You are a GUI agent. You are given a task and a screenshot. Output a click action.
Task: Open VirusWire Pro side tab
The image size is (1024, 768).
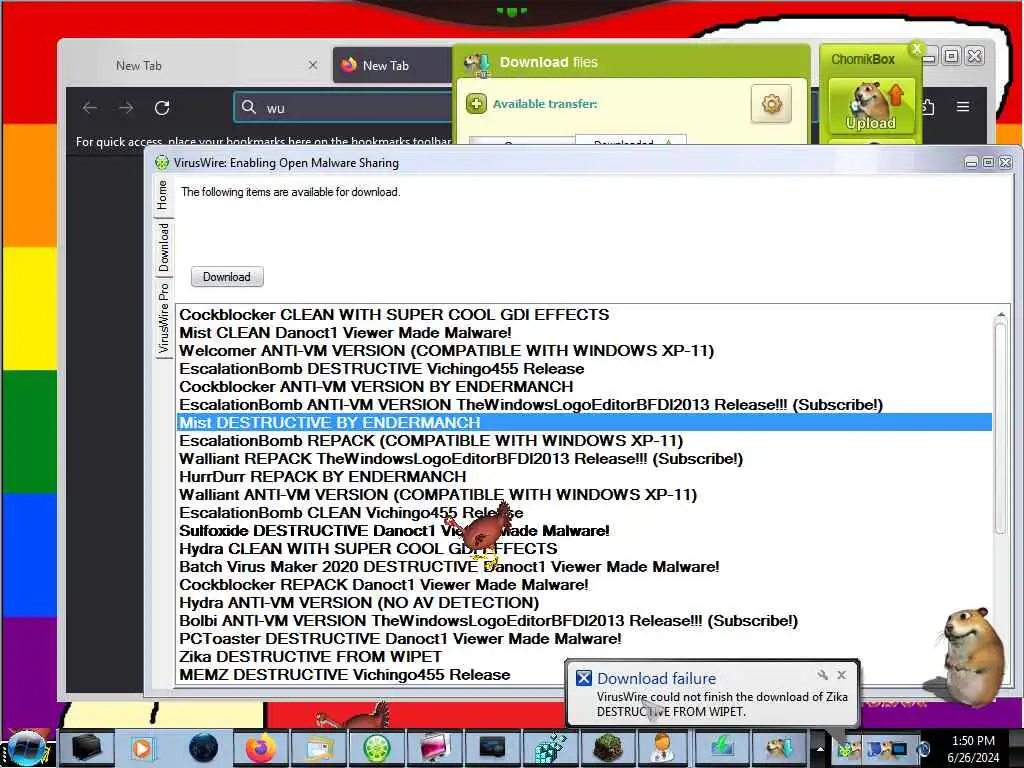point(163,318)
